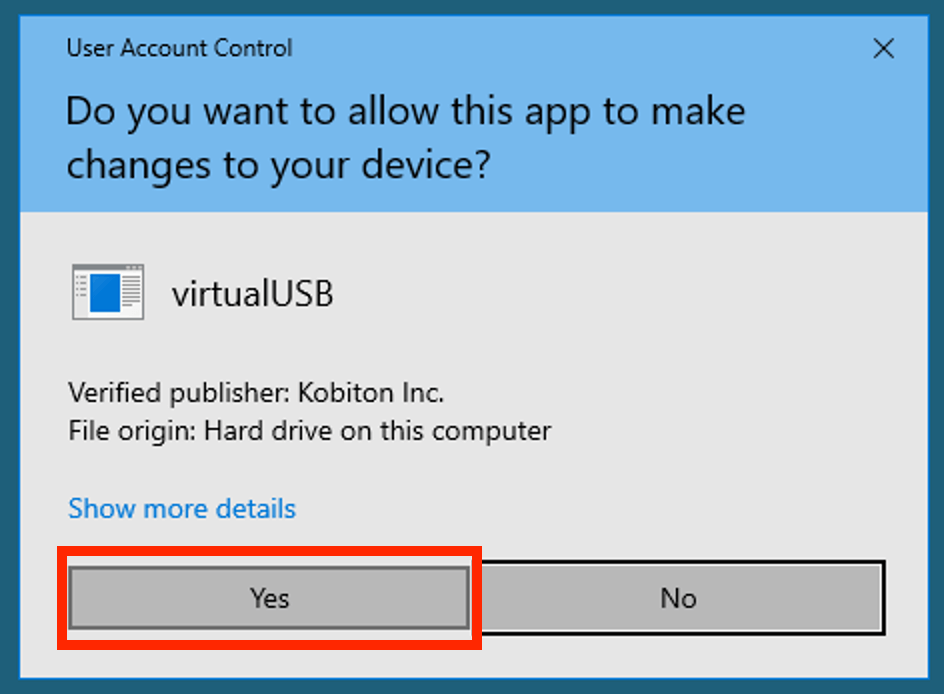Image resolution: width=944 pixels, height=694 pixels.
Task: Click the virtualUSB application icon
Action: click(x=108, y=292)
